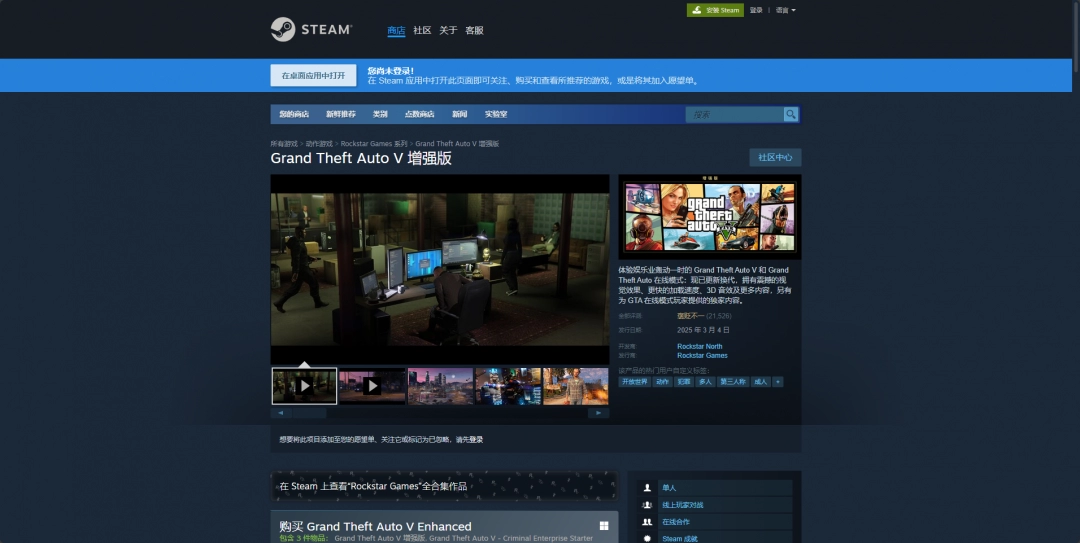Image resolution: width=1080 pixels, height=543 pixels.
Task: Open the 语言 language dropdown
Action: tap(786, 10)
